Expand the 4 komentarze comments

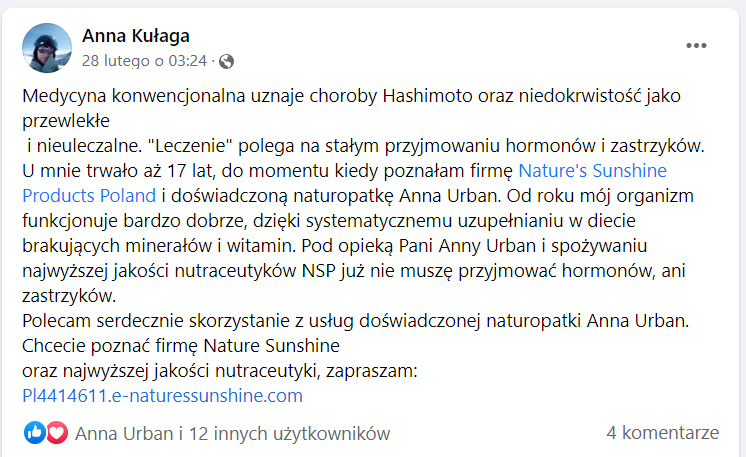(662, 433)
